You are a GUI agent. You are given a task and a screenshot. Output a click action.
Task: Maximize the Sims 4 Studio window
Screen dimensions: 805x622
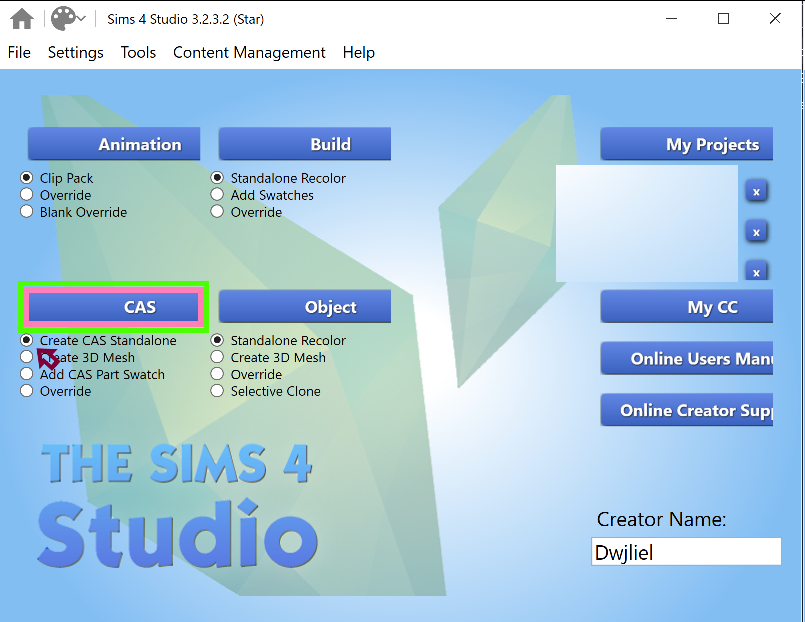click(x=723, y=18)
